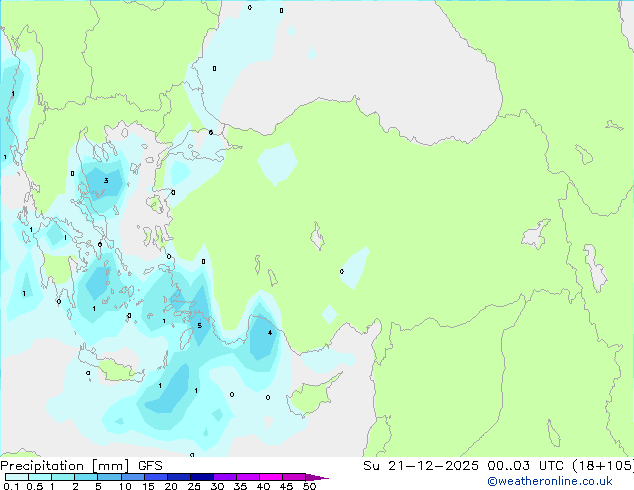Screen dimensions: 634x490
Task: Select the 0.1–0.5 mm legend swatch
Action: pyautogui.click(x=17, y=477)
